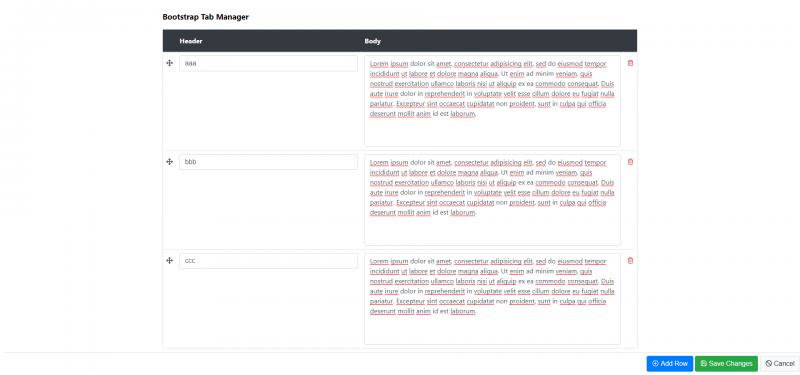Click into the body textarea of row aaa
Image resolution: width=800 pixels, height=375 pixels.
coord(492,101)
